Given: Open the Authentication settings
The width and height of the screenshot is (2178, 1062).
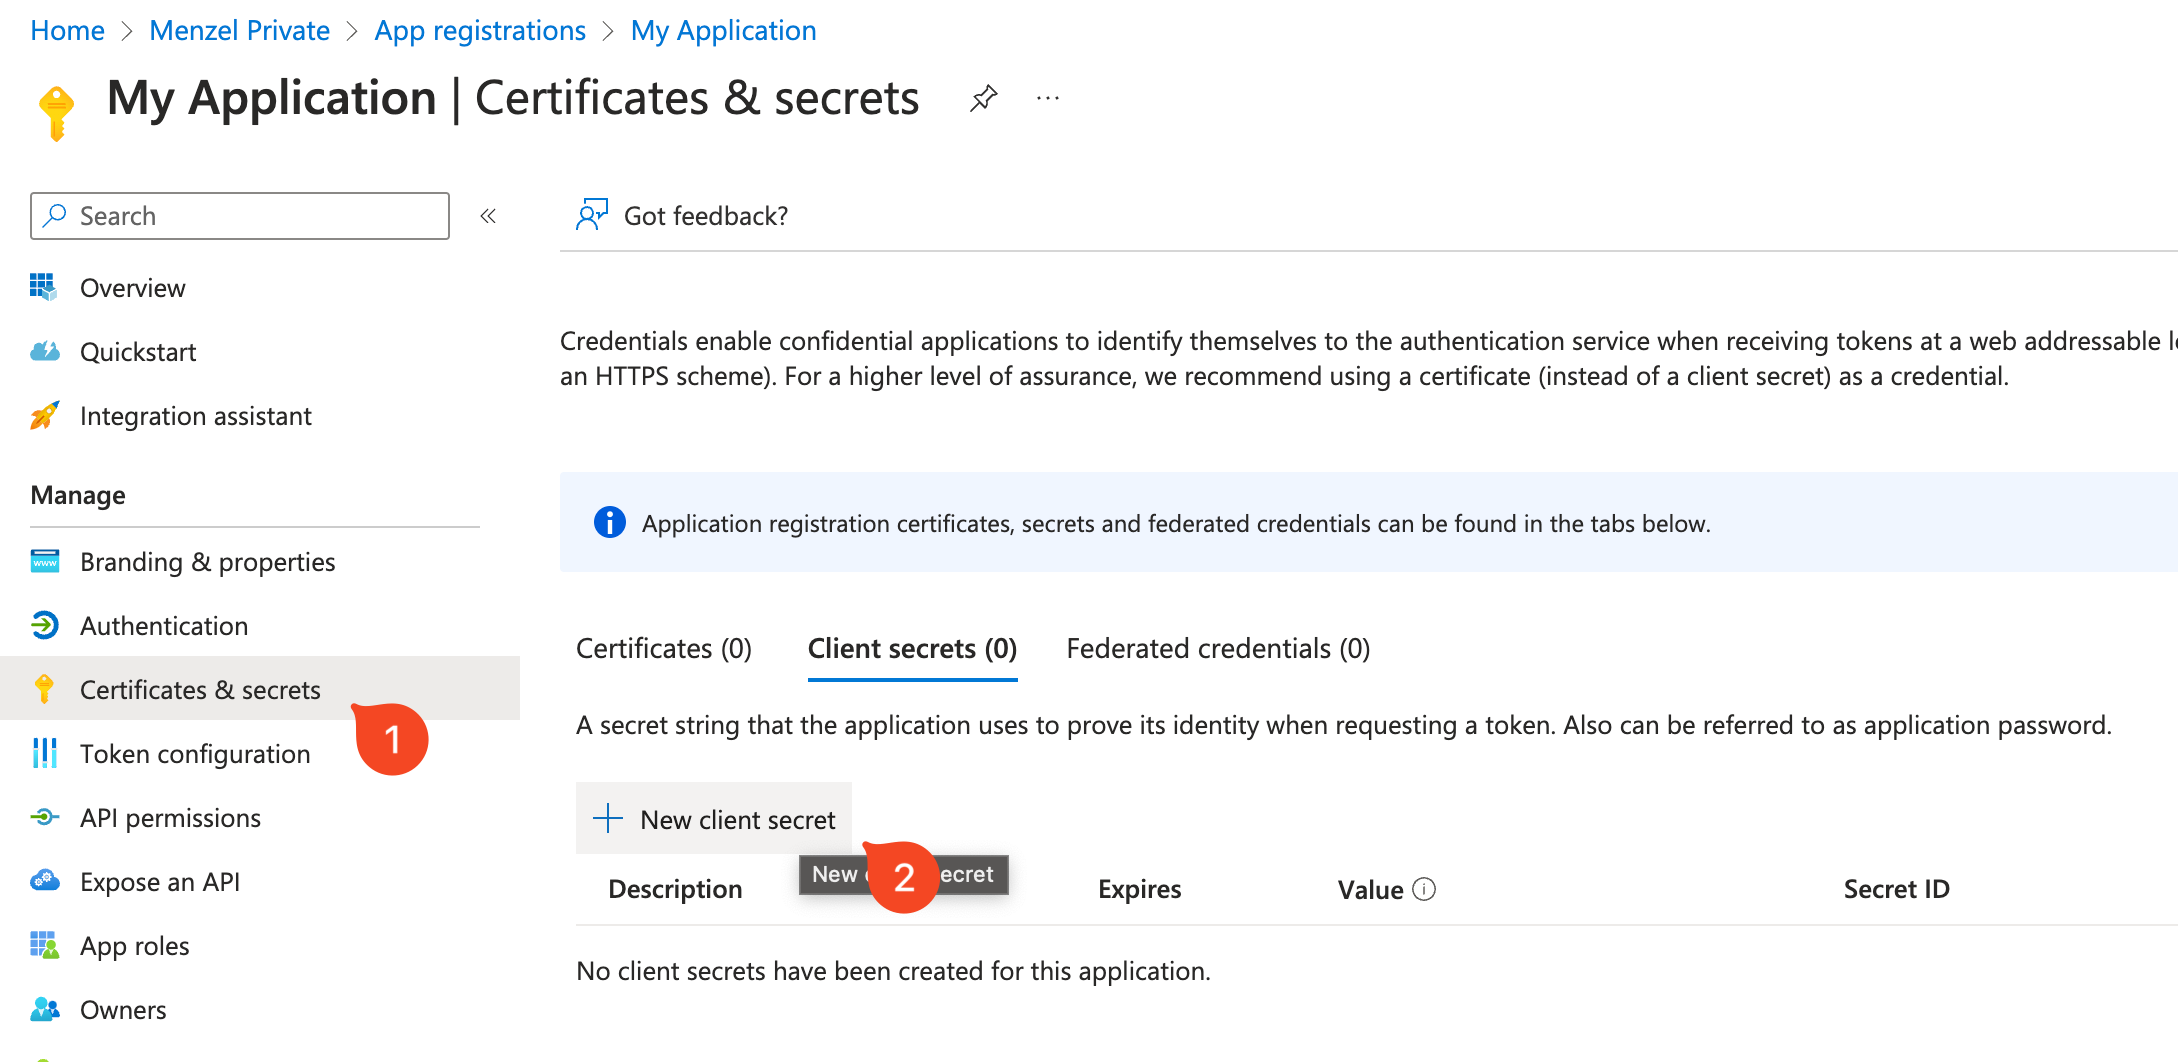Looking at the screenshot, I should pos(164,626).
